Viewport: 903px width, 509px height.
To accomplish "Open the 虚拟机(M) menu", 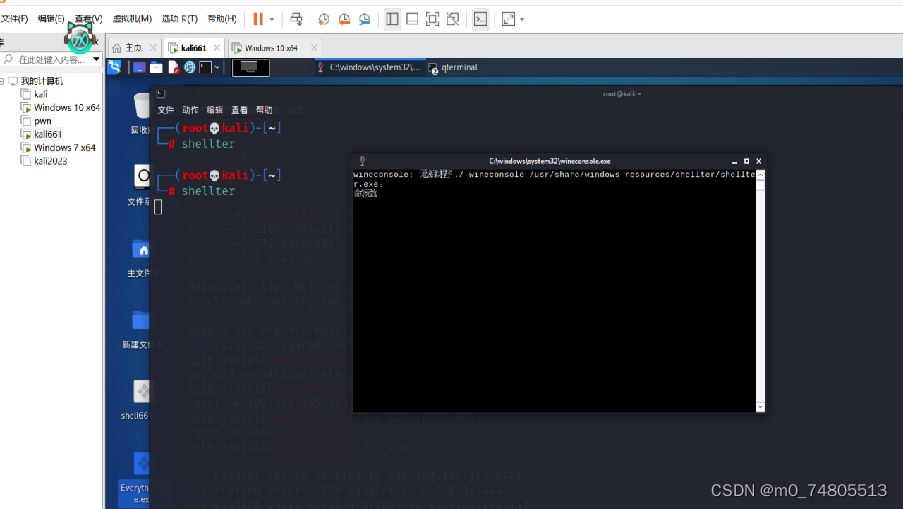I will pos(132,19).
